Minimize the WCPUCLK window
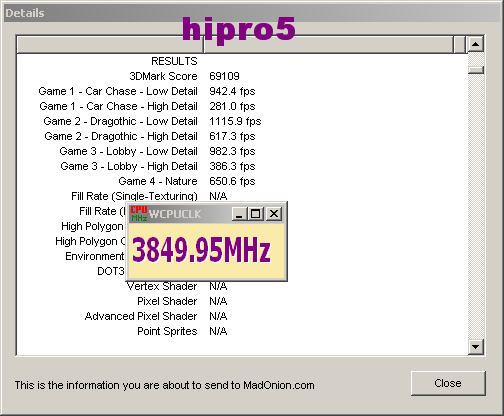Image resolution: width=504 pixels, height=416 pixels. [x=239, y=214]
